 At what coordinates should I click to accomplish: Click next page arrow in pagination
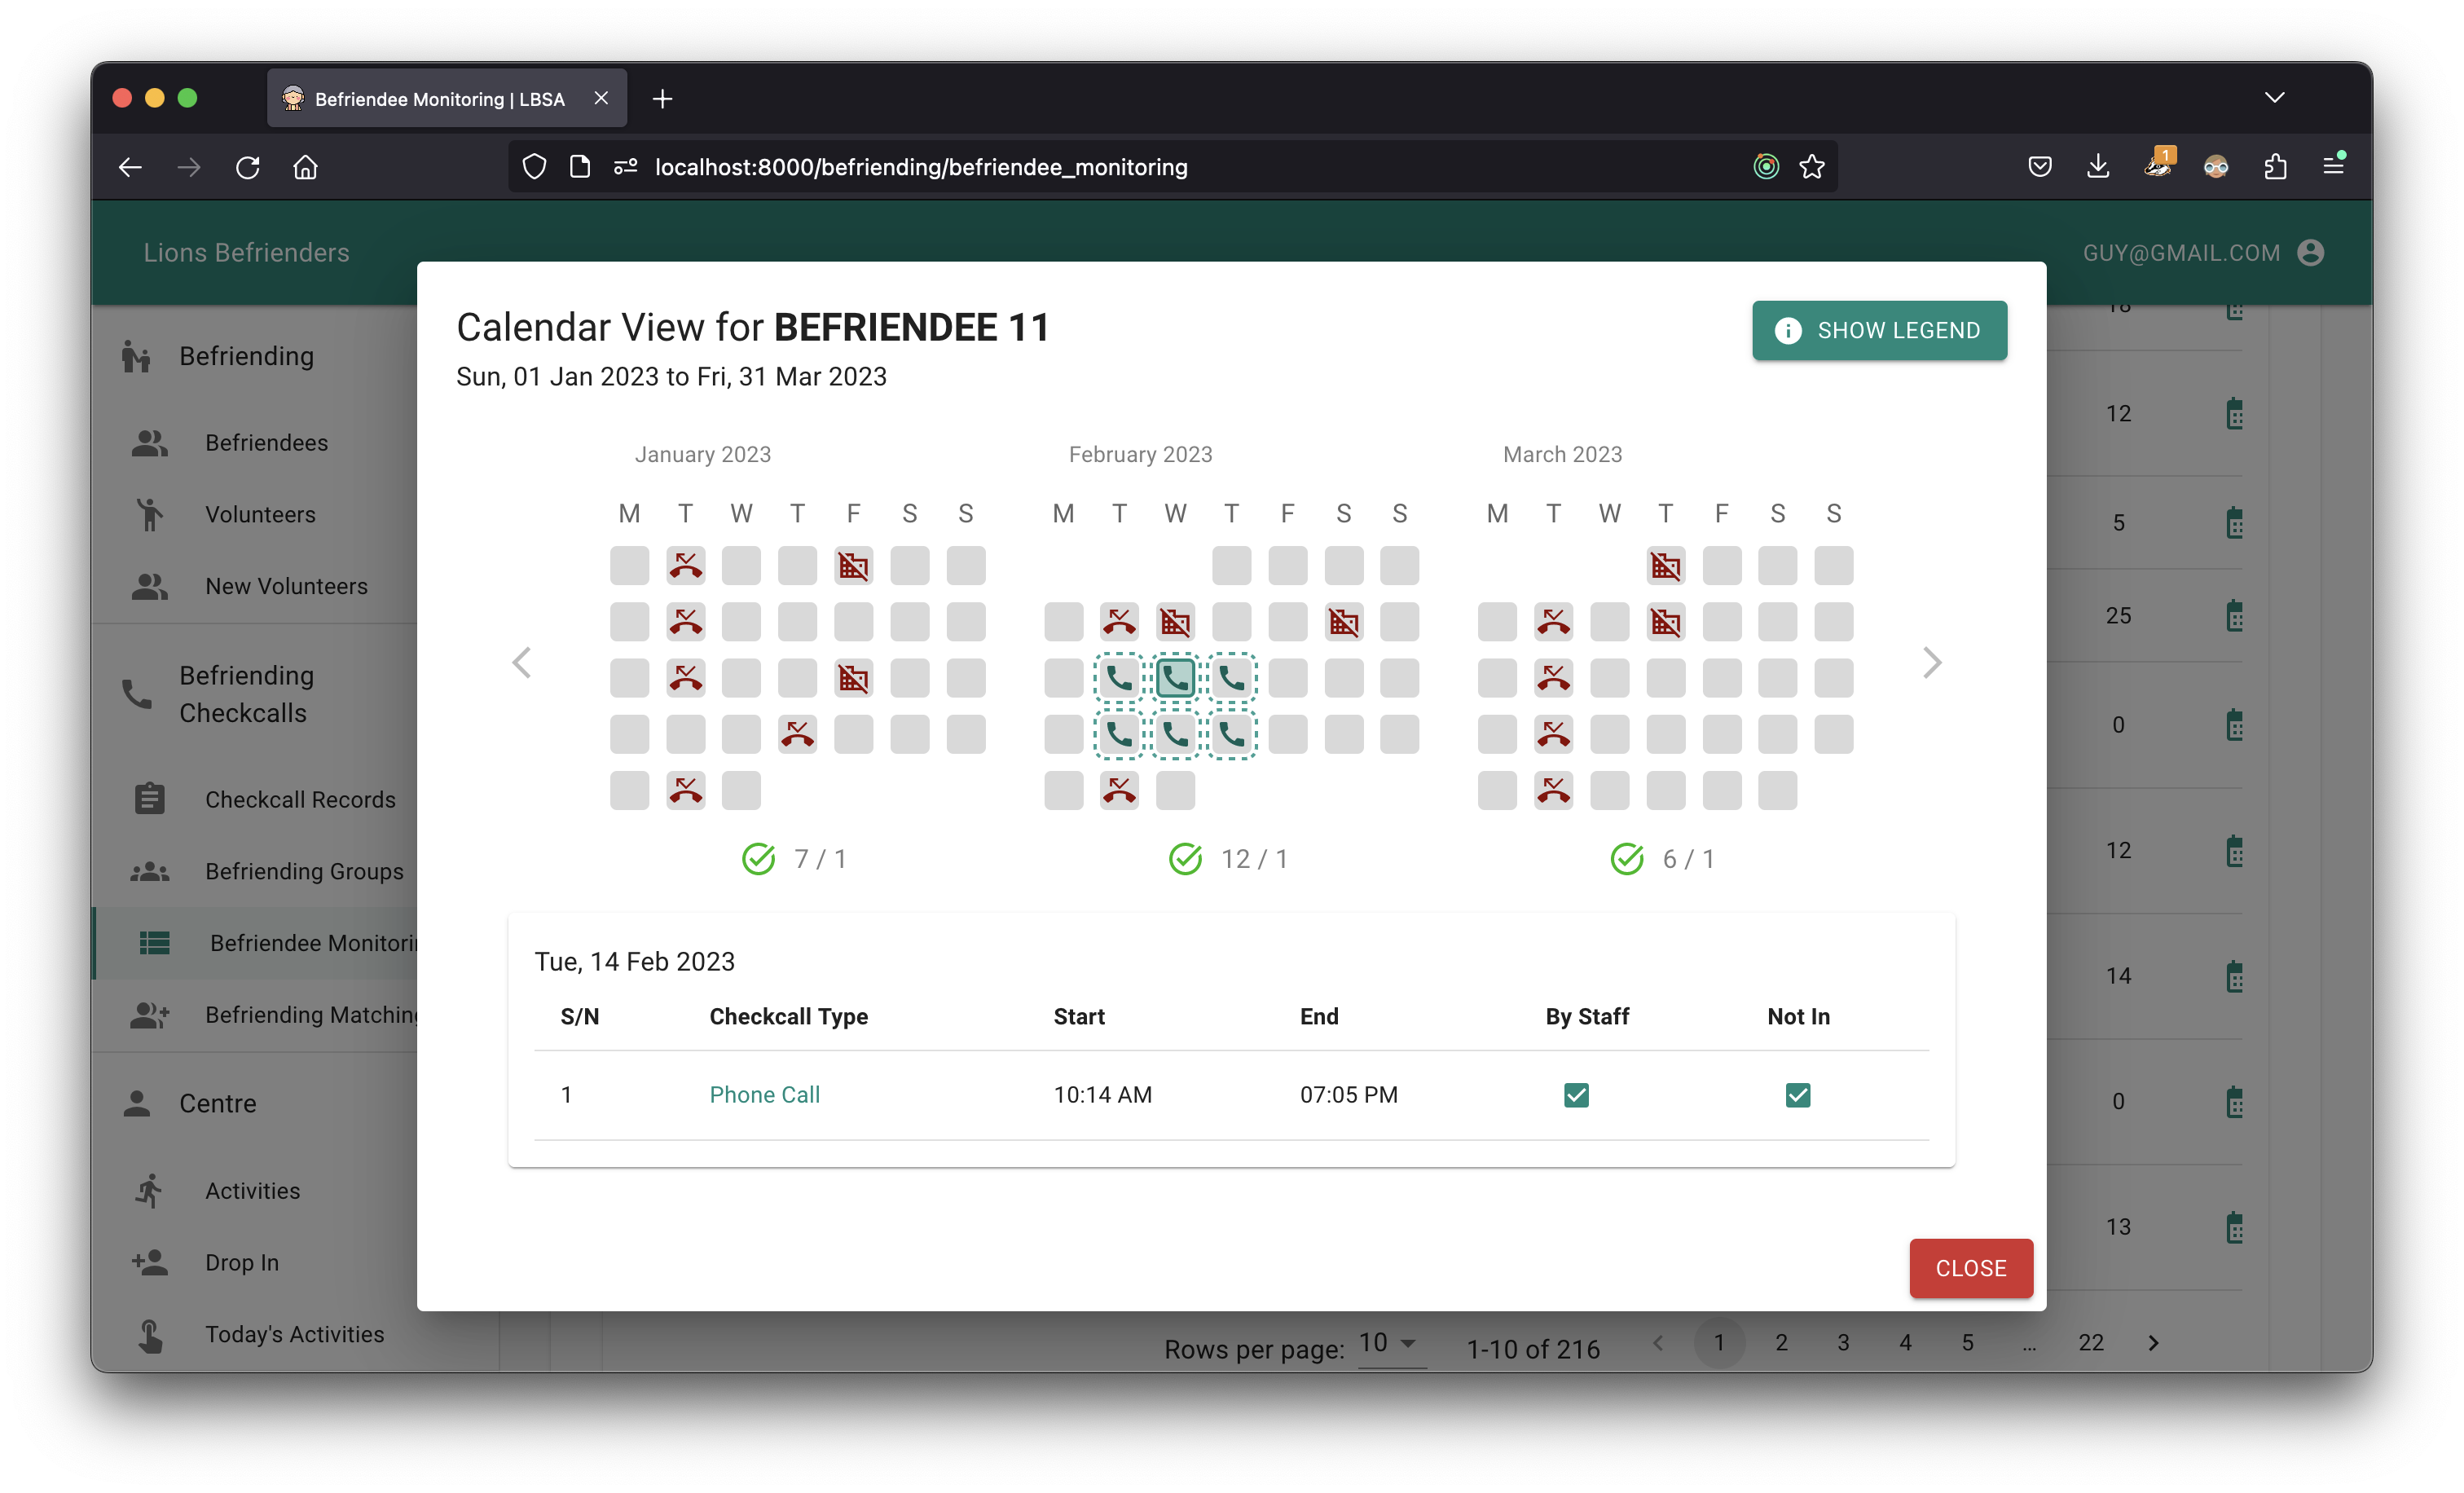click(2153, 1342)
